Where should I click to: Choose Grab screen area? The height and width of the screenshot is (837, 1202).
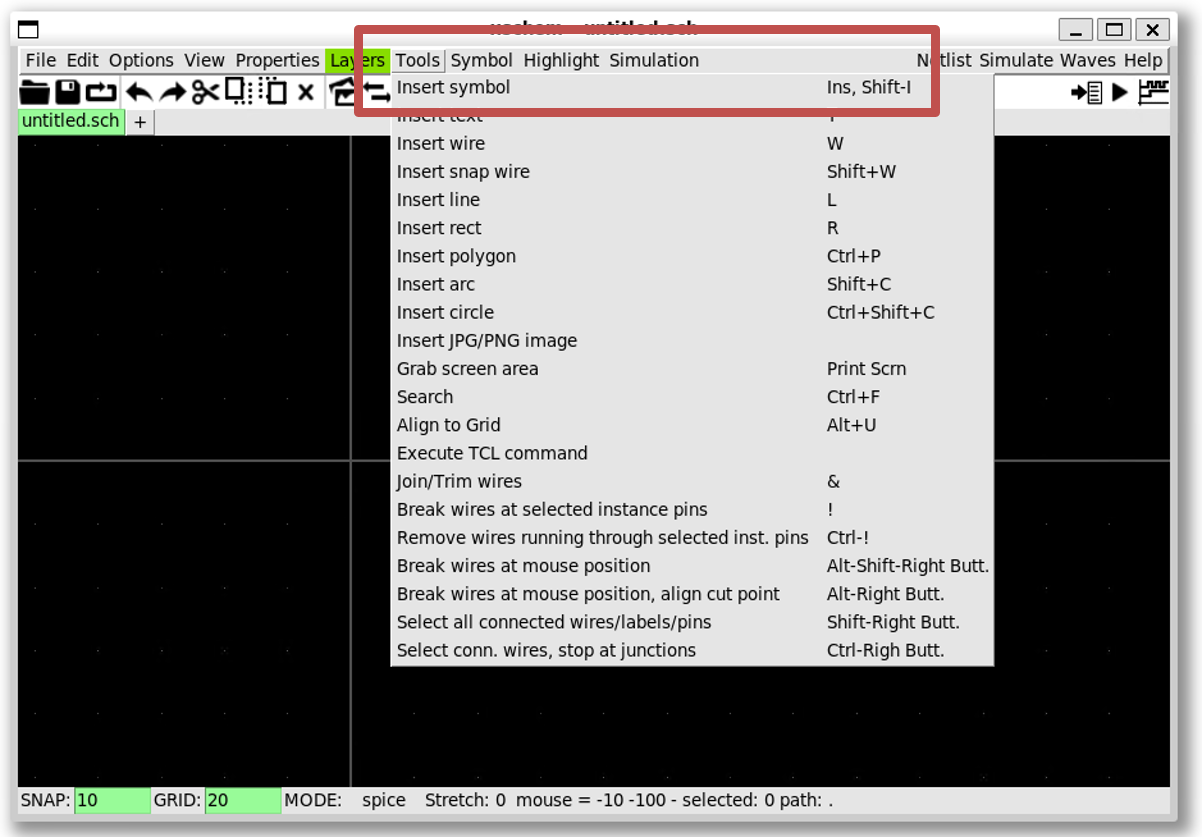tap(692, 368)
